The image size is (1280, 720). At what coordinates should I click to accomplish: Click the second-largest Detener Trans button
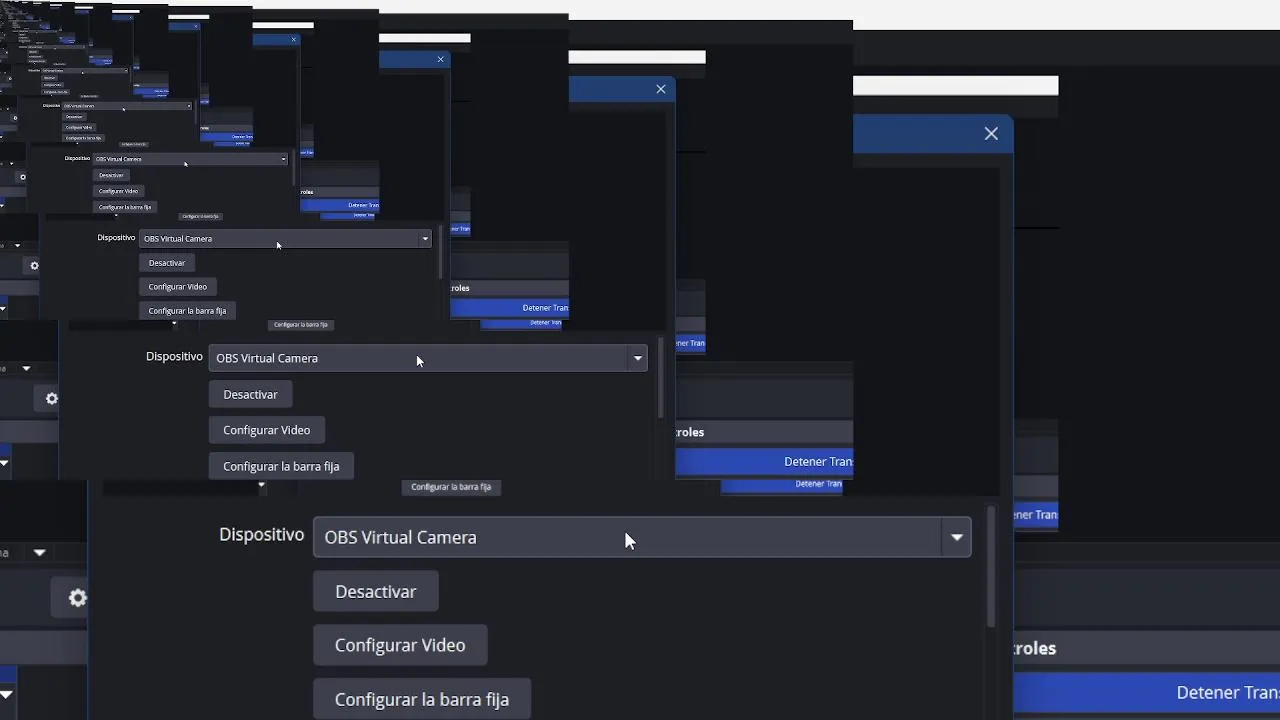(x=764, y=461)
